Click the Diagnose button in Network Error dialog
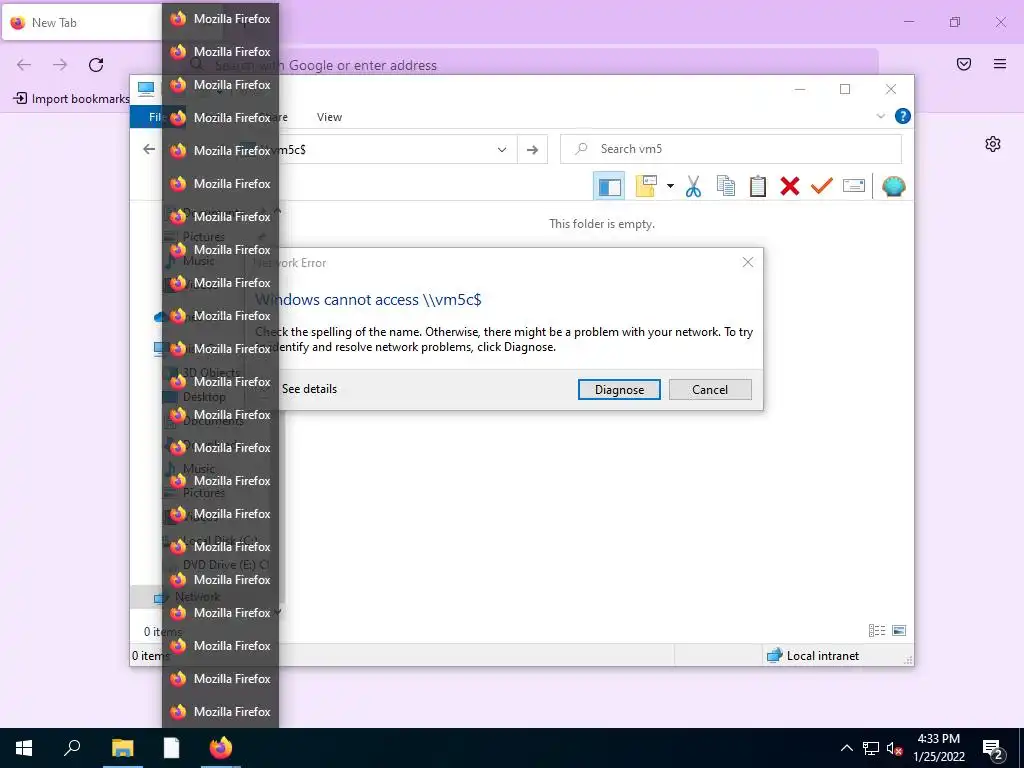 pyautogui.click(x=619, y=389)
